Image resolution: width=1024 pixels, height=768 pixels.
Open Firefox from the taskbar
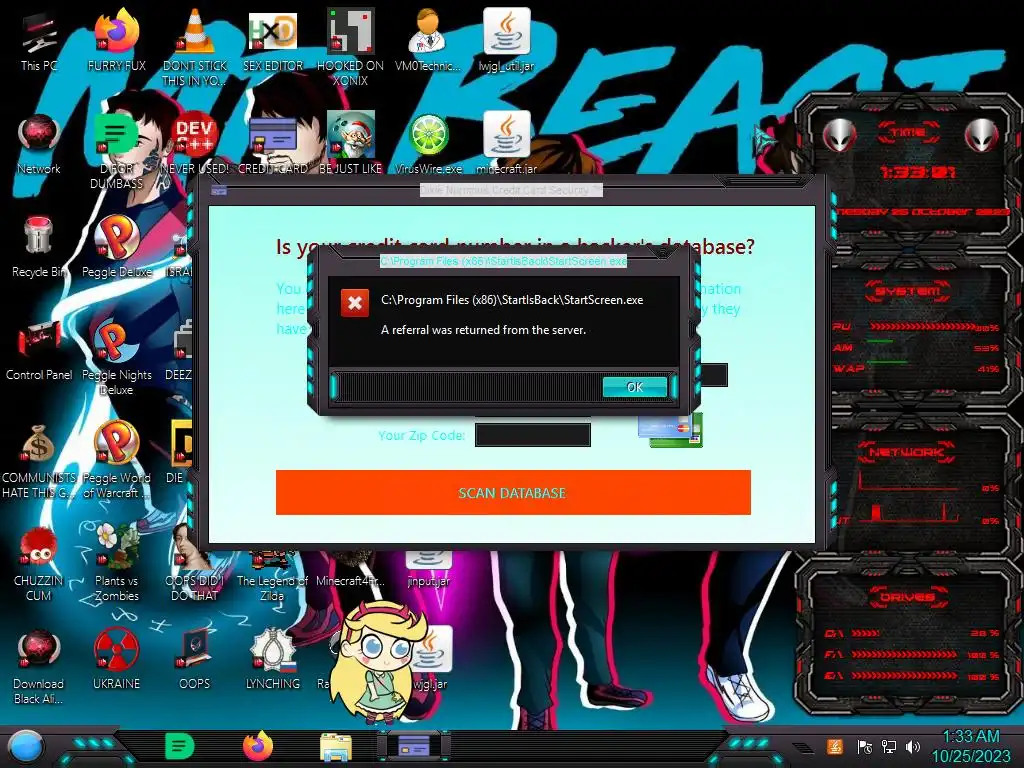coord(258,746)
